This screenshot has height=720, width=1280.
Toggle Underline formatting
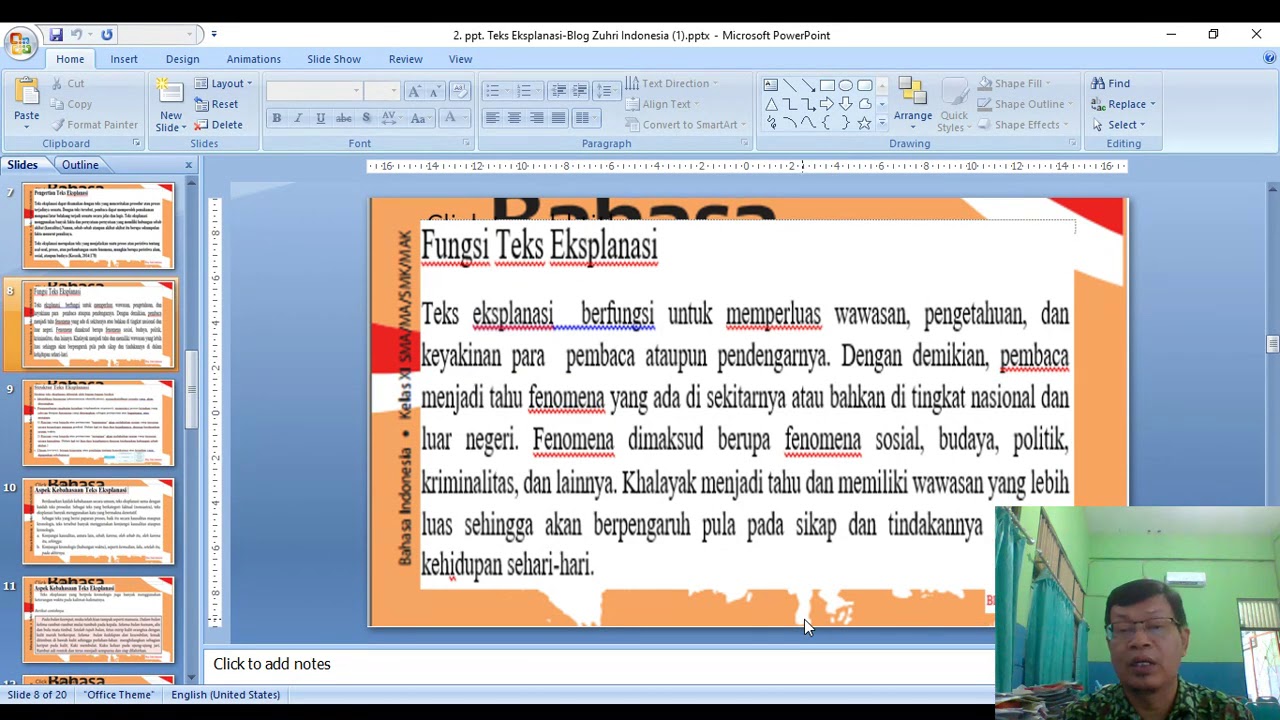pos(320,118)
